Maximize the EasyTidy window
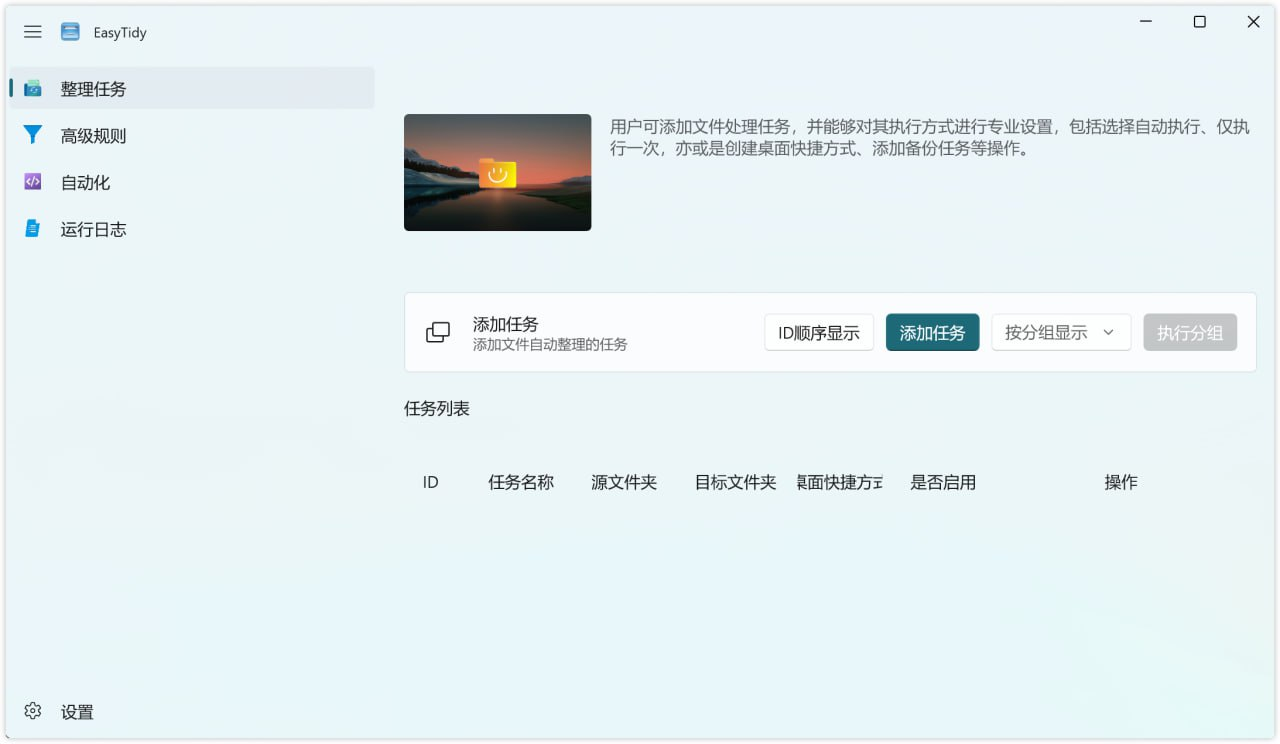Screen dimensions: 1280x744 click(1199, 22)
